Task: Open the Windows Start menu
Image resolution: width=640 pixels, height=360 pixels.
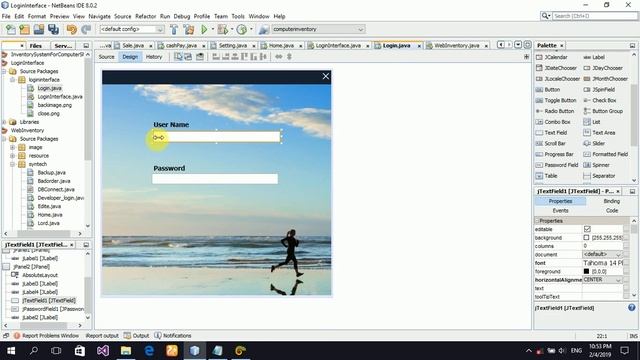Action: pyautogui.click(x=11, y=351)
